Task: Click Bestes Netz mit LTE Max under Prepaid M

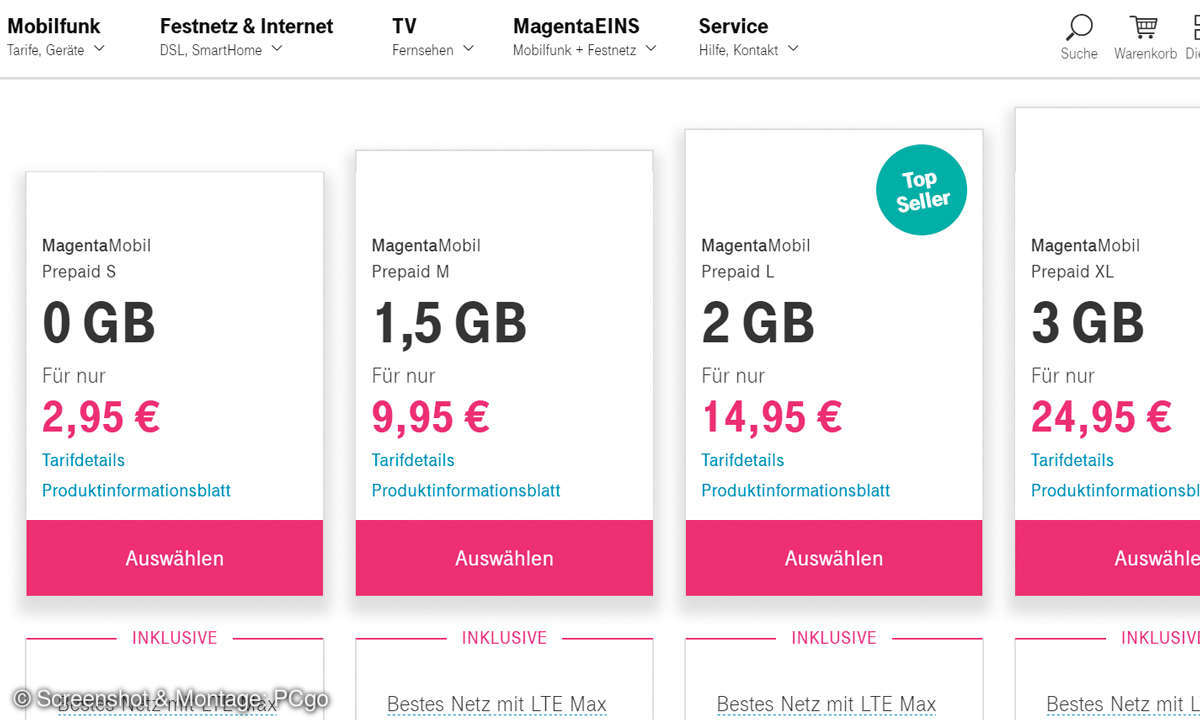Action: pyautogui.click(x=497, y=704)
